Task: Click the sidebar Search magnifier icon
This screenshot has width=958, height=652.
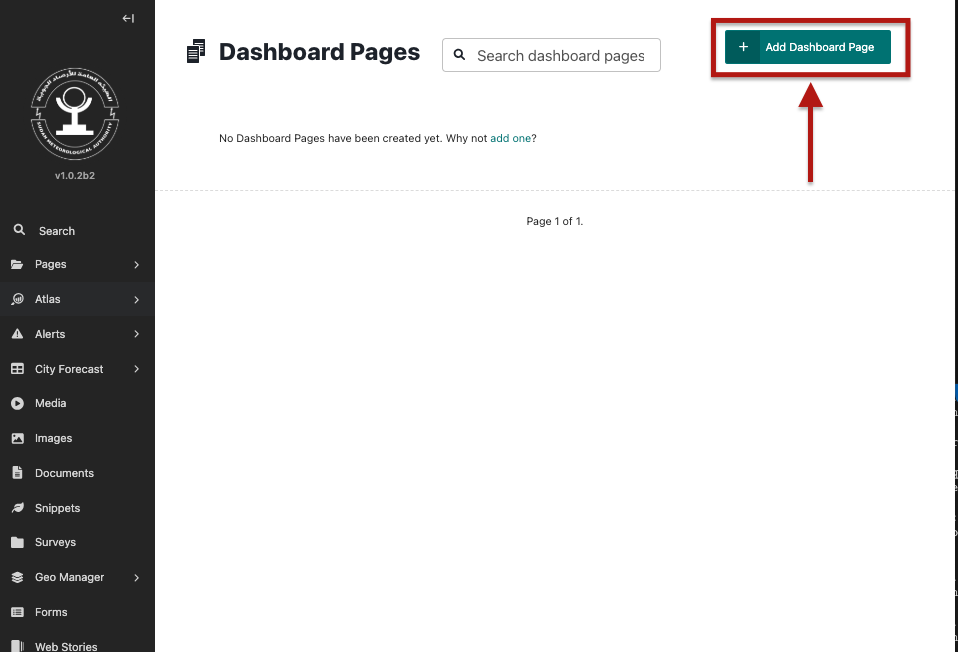Action: pos(19,230)
